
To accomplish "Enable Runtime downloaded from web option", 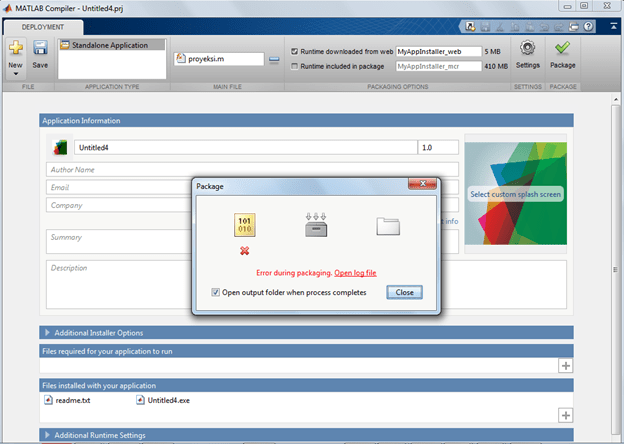I will click(293, 50).
